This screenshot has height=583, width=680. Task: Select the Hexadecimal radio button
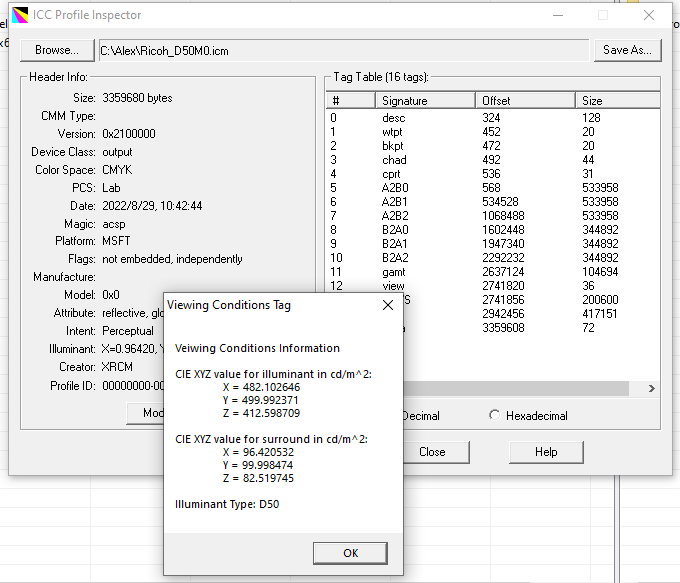tap(494, 416)
